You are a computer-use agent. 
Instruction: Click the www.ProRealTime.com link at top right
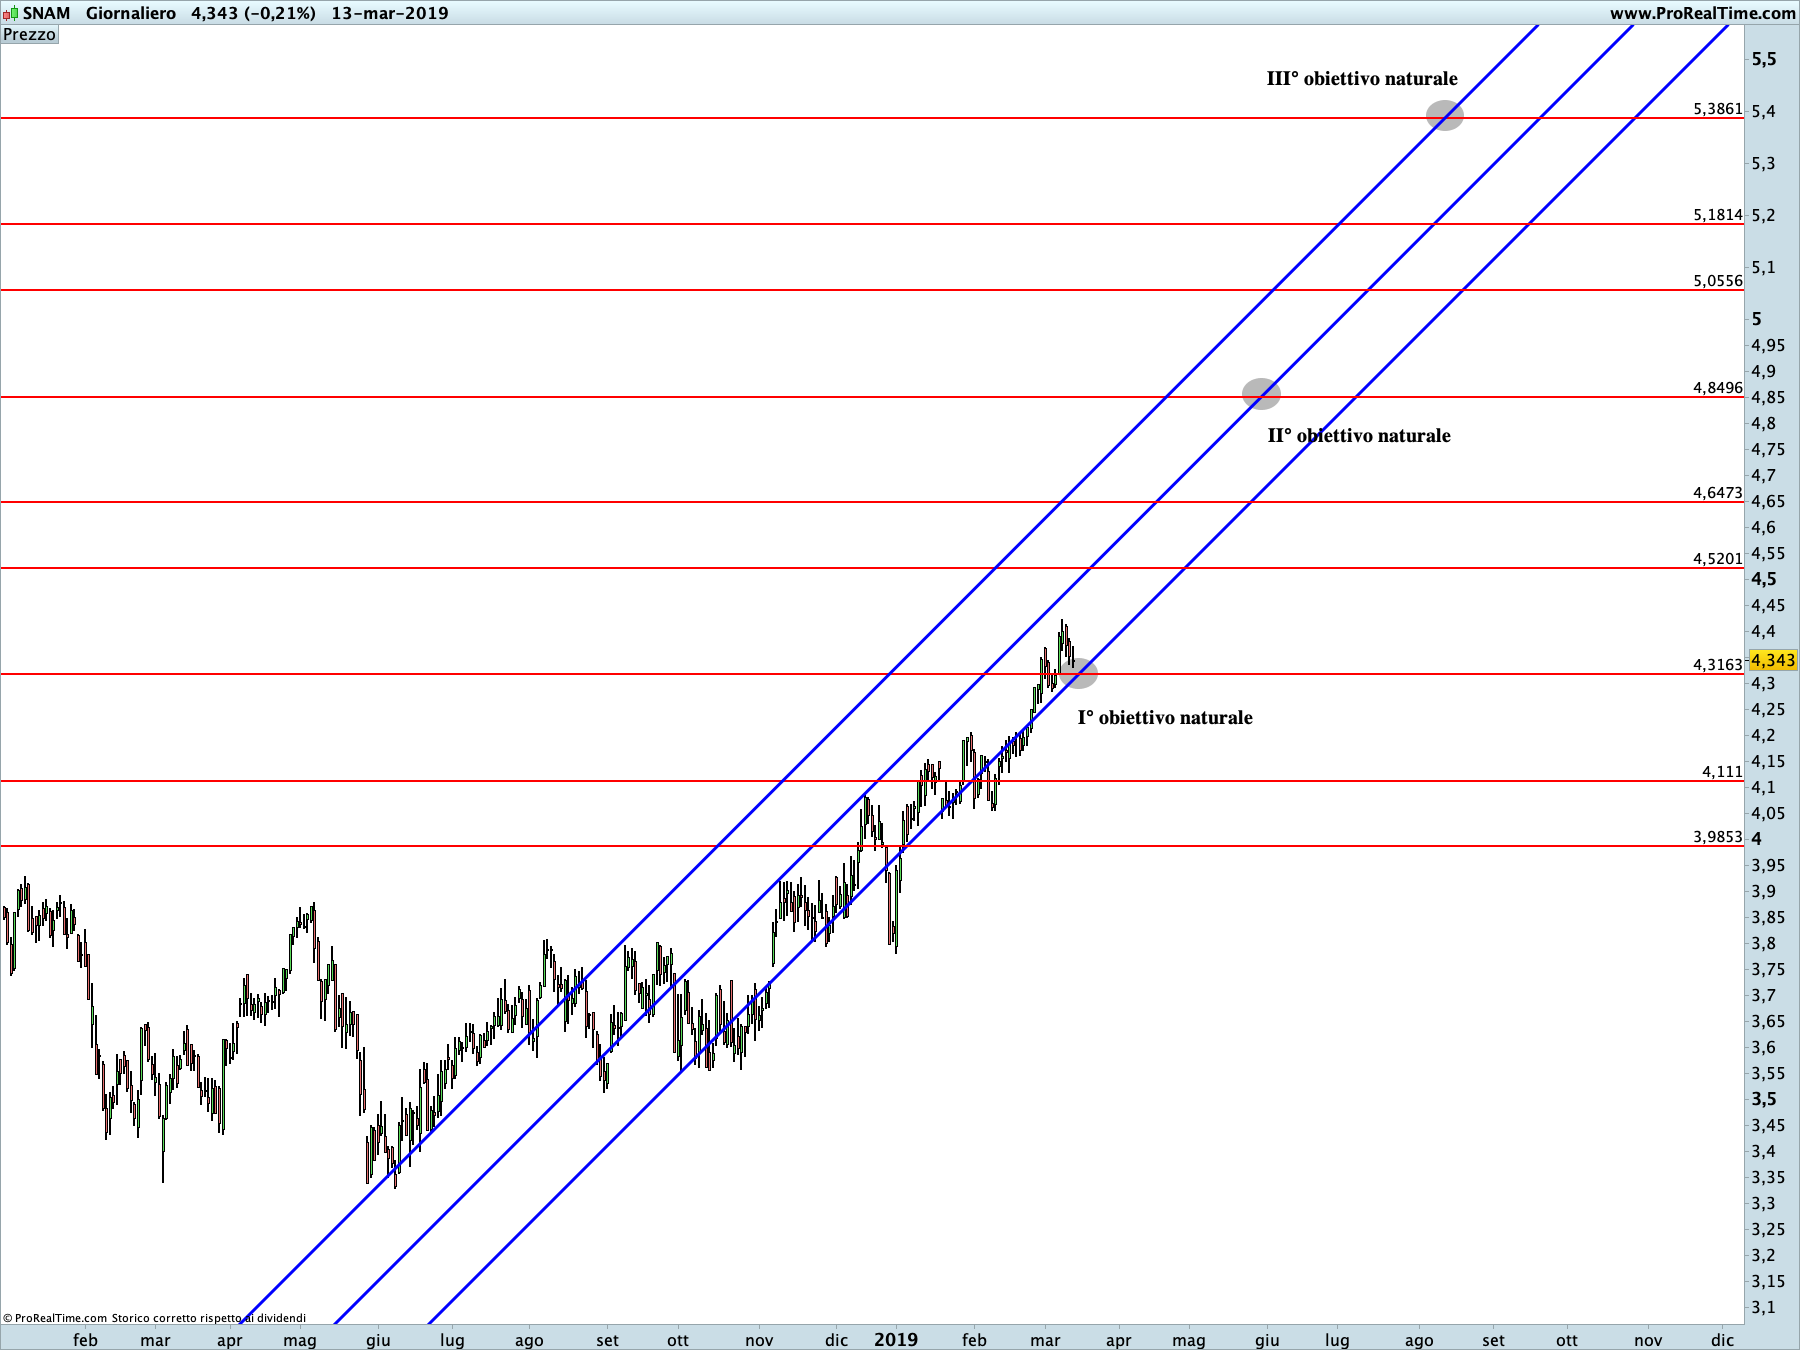coord(1702,13)
